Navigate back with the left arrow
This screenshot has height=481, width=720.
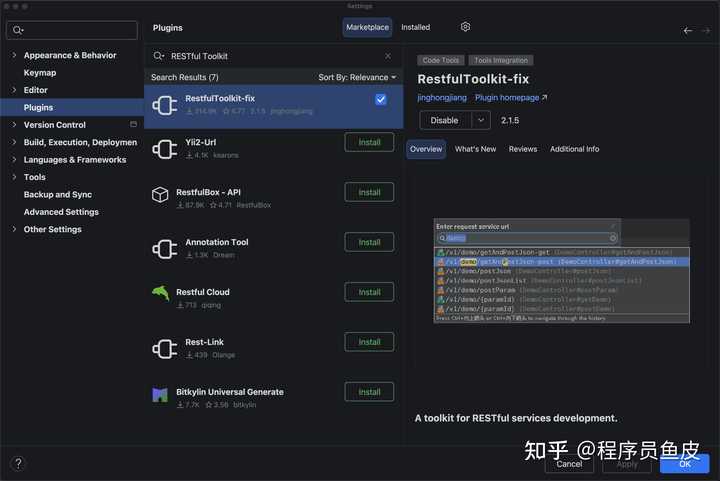(687, 31)
